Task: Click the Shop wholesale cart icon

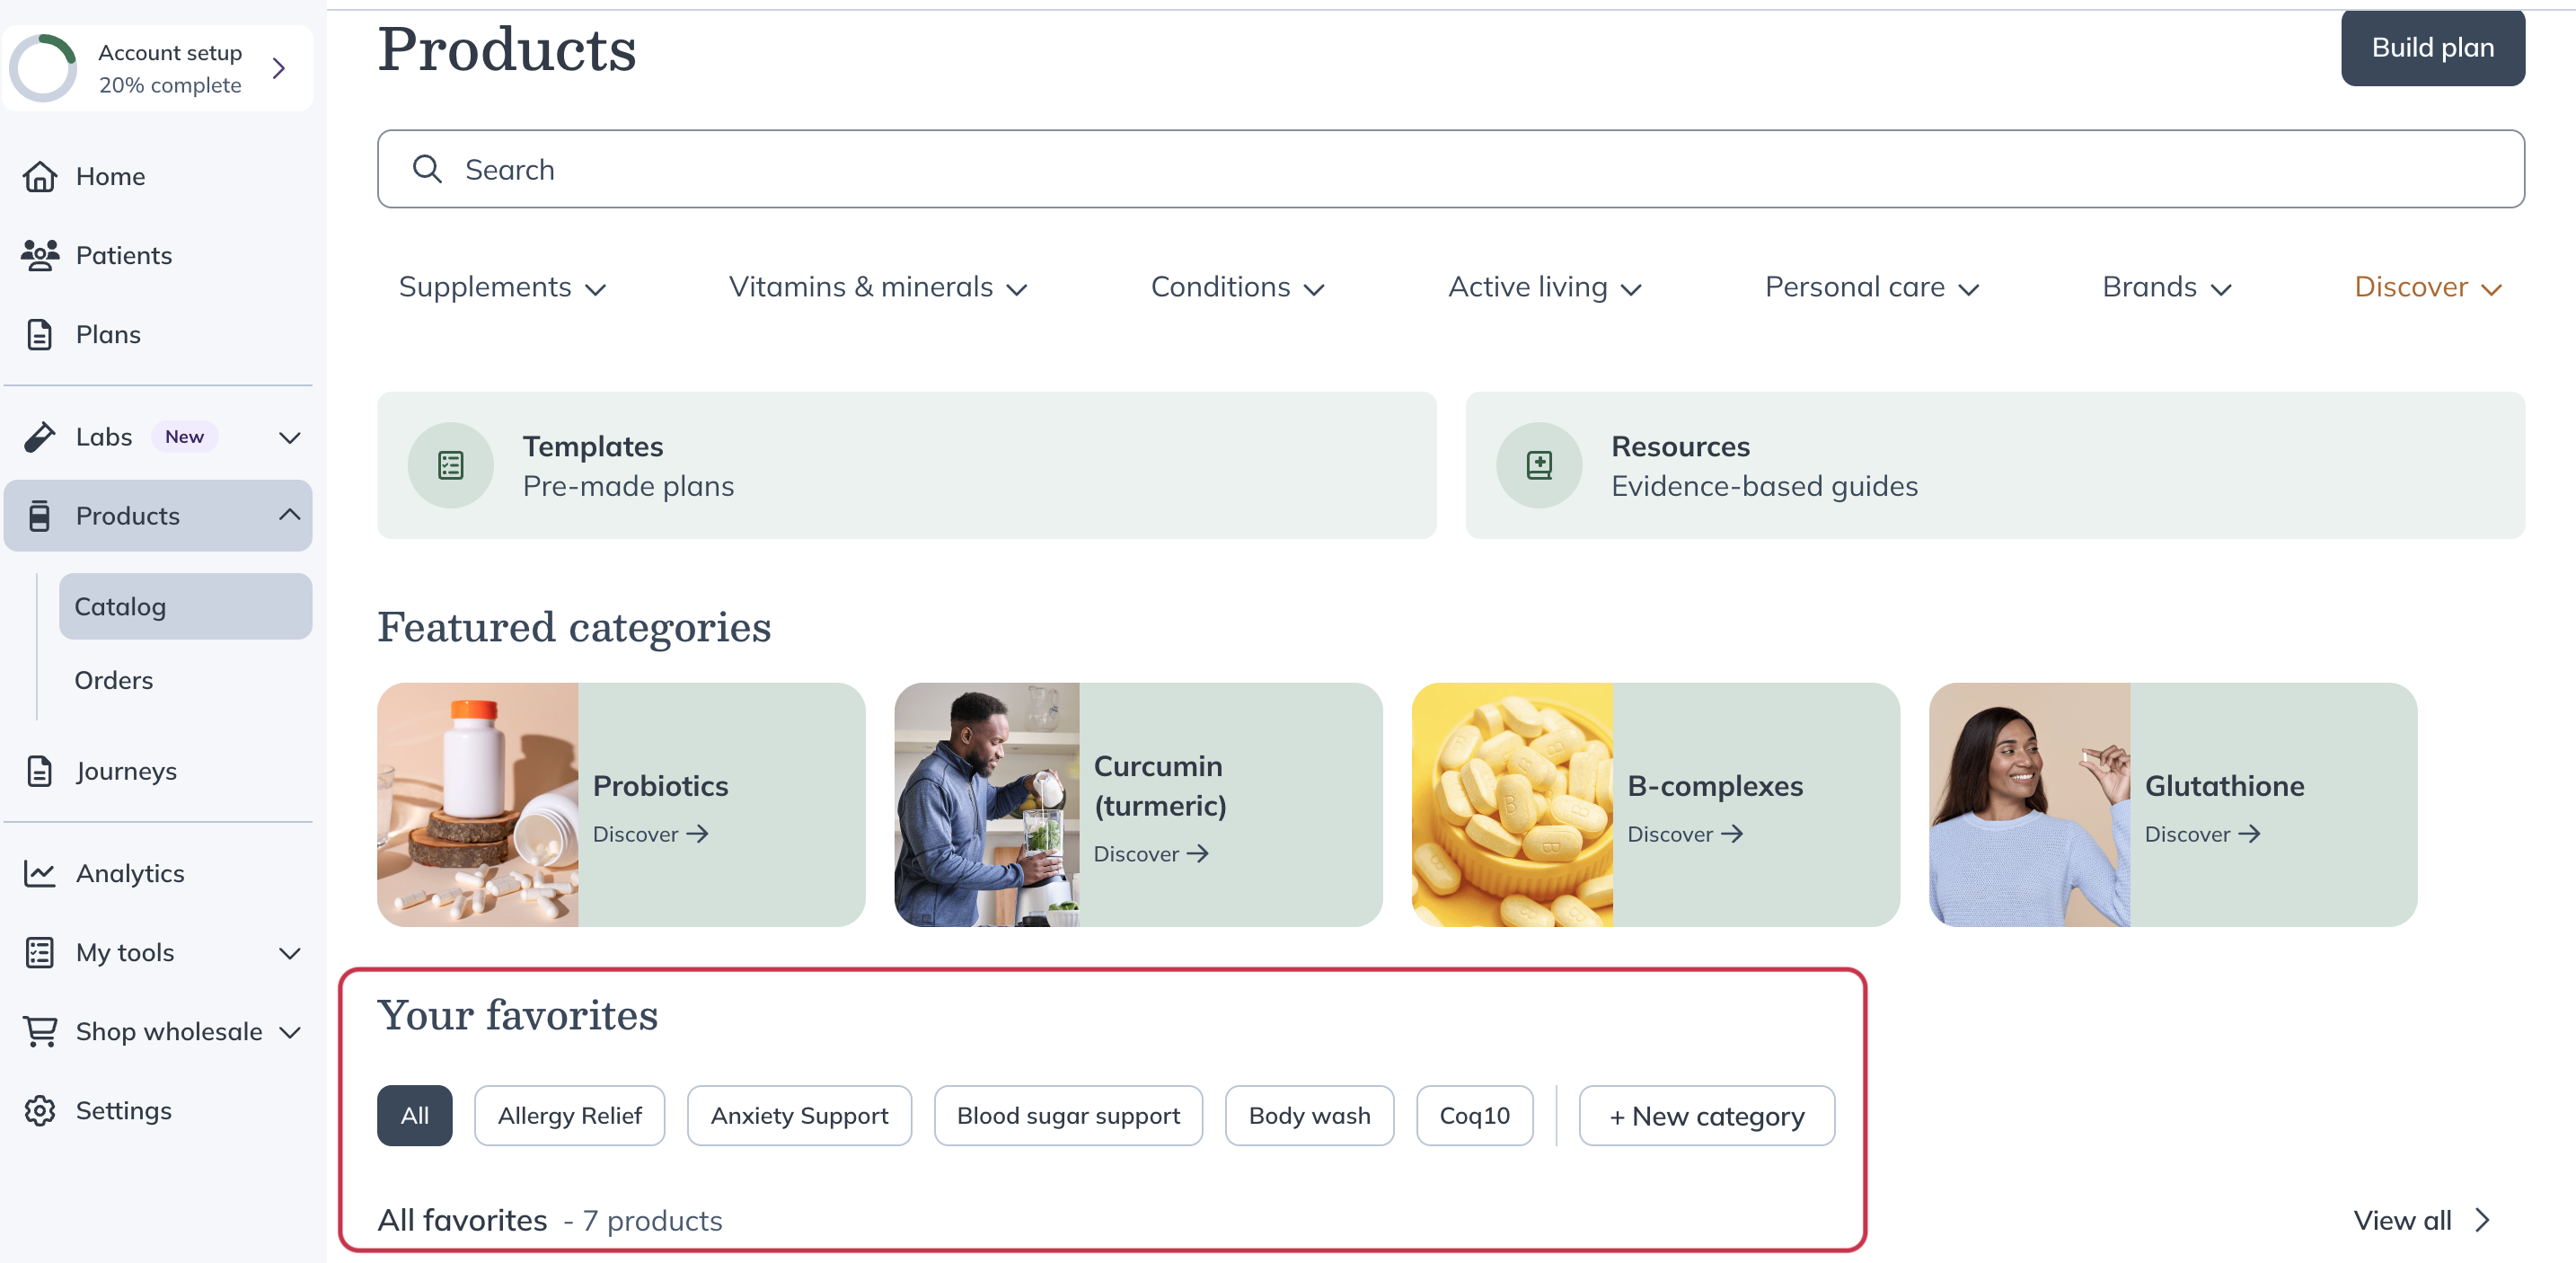Action: (x=39, y=1031)
